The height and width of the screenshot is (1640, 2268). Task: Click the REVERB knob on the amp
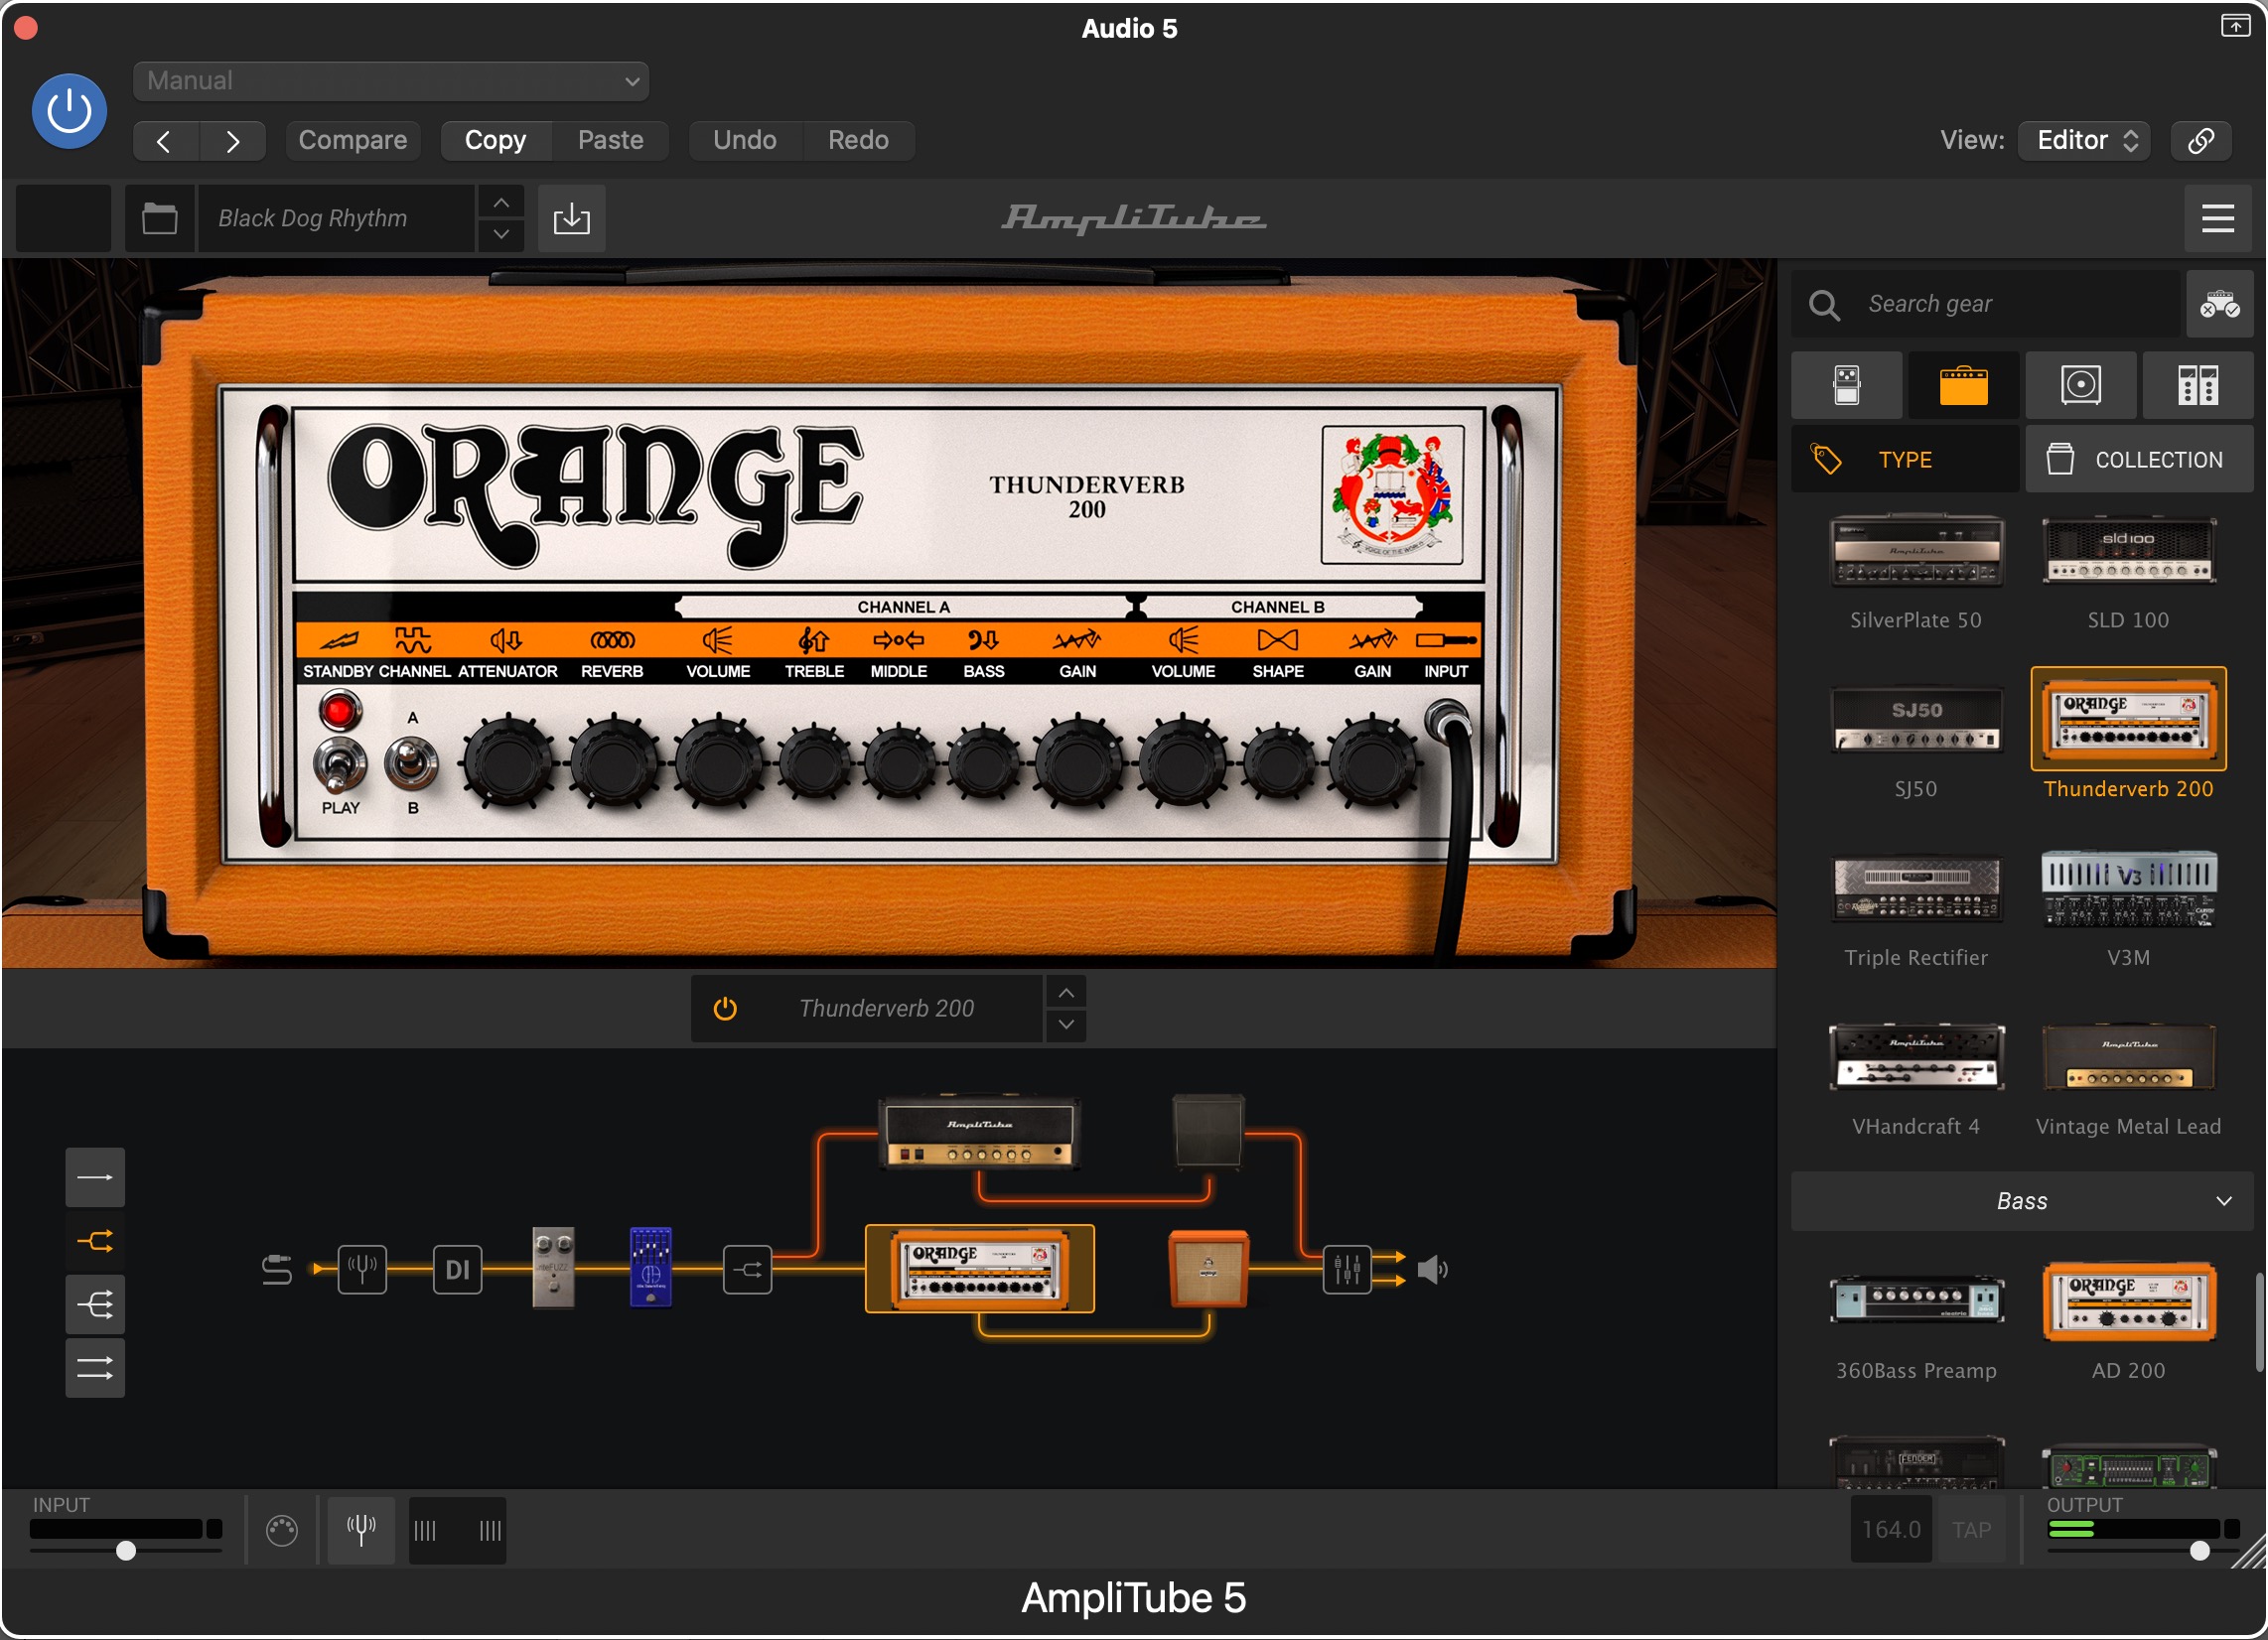coord(613,763)
